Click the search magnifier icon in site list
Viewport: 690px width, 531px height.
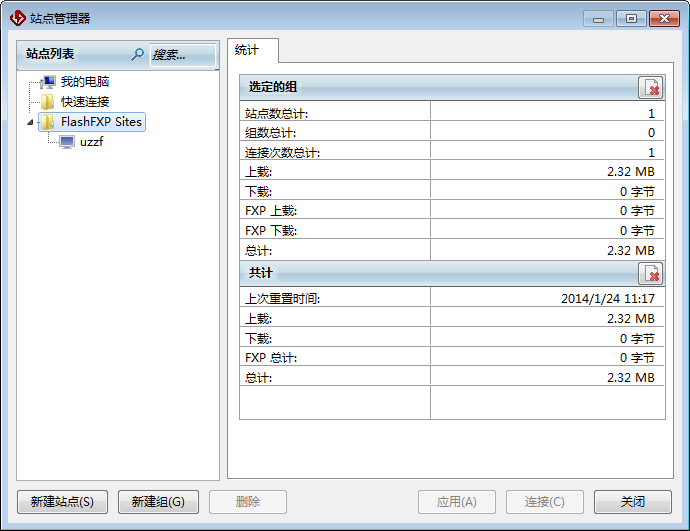[137, 55]
